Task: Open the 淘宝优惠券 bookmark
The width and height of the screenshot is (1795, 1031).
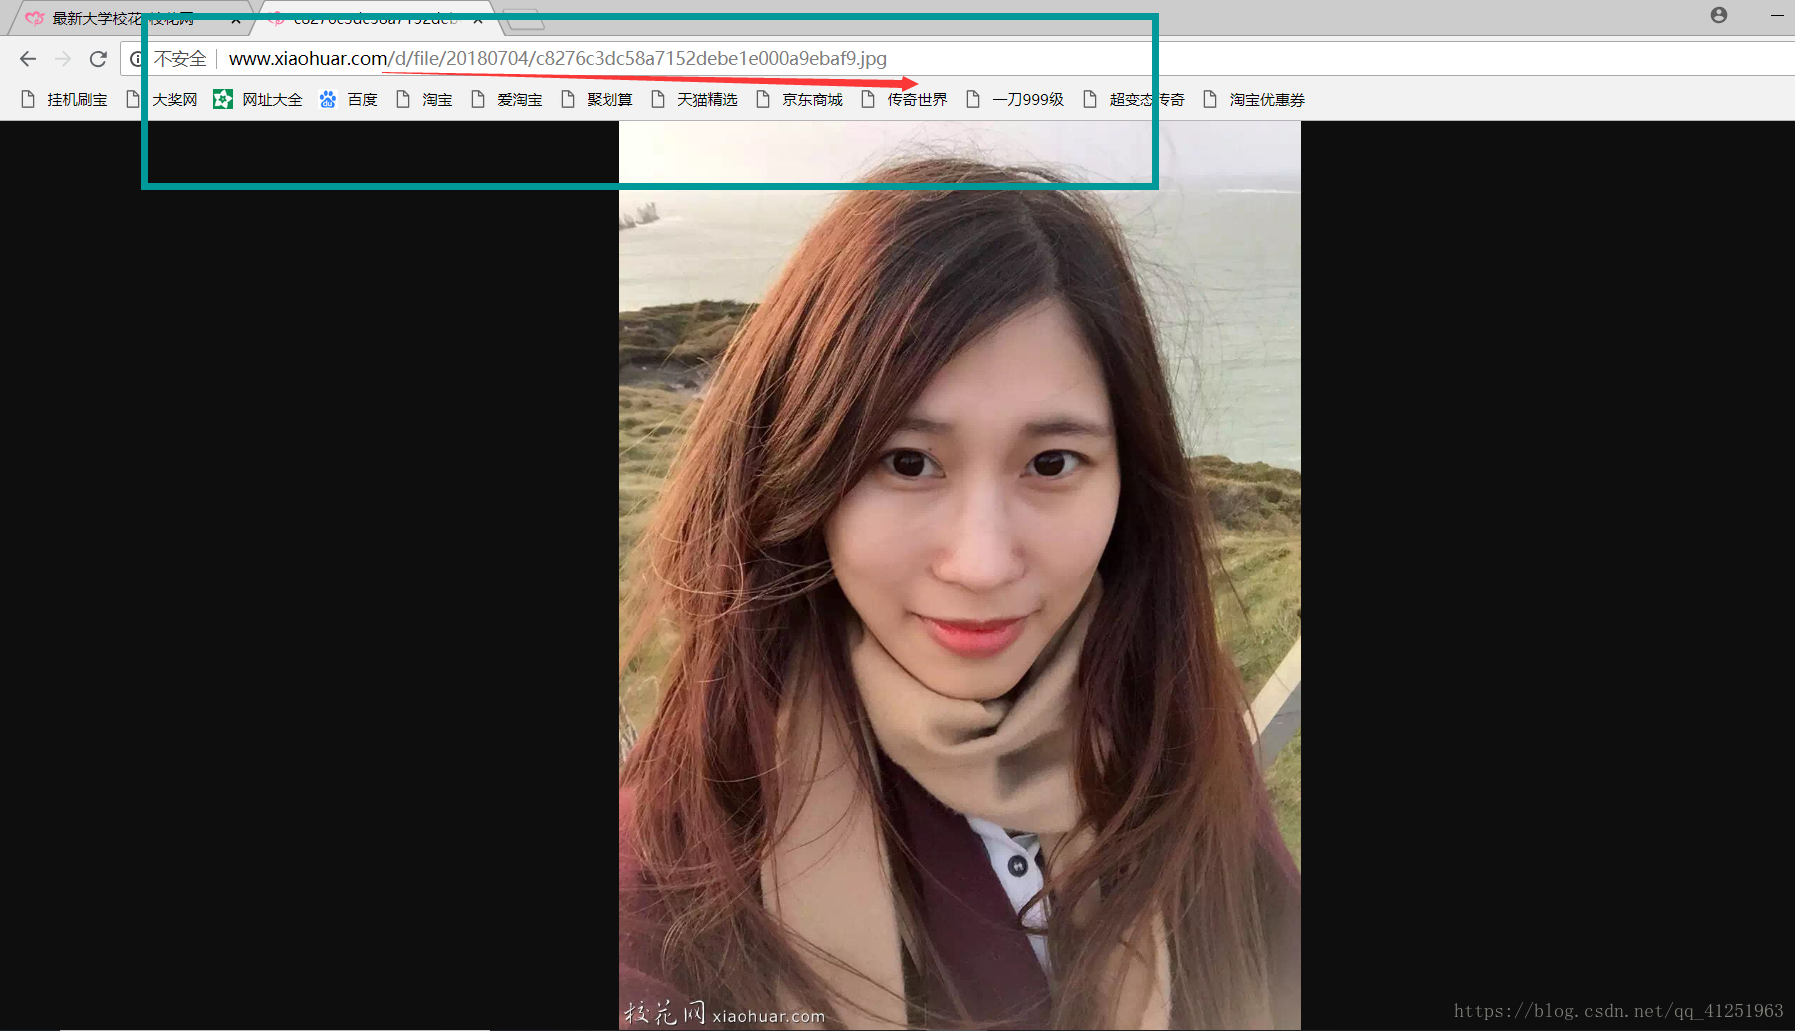Action: click(x=1266, y=99)
